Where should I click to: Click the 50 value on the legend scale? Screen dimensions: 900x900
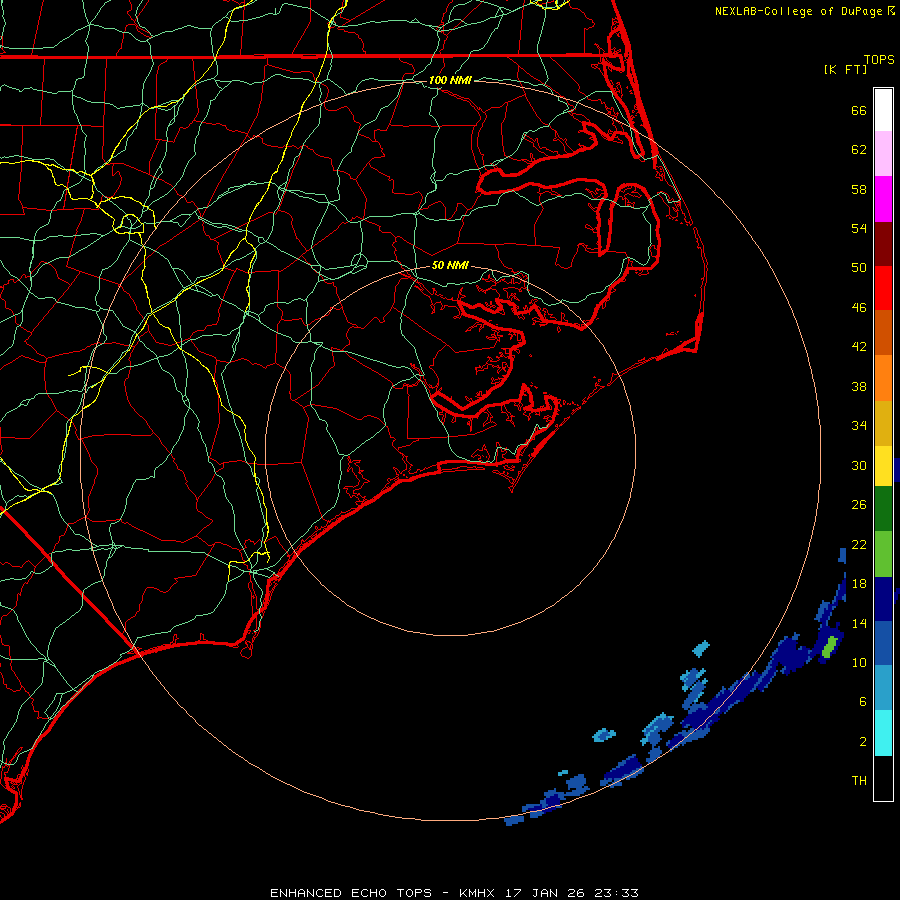(859, 268)
